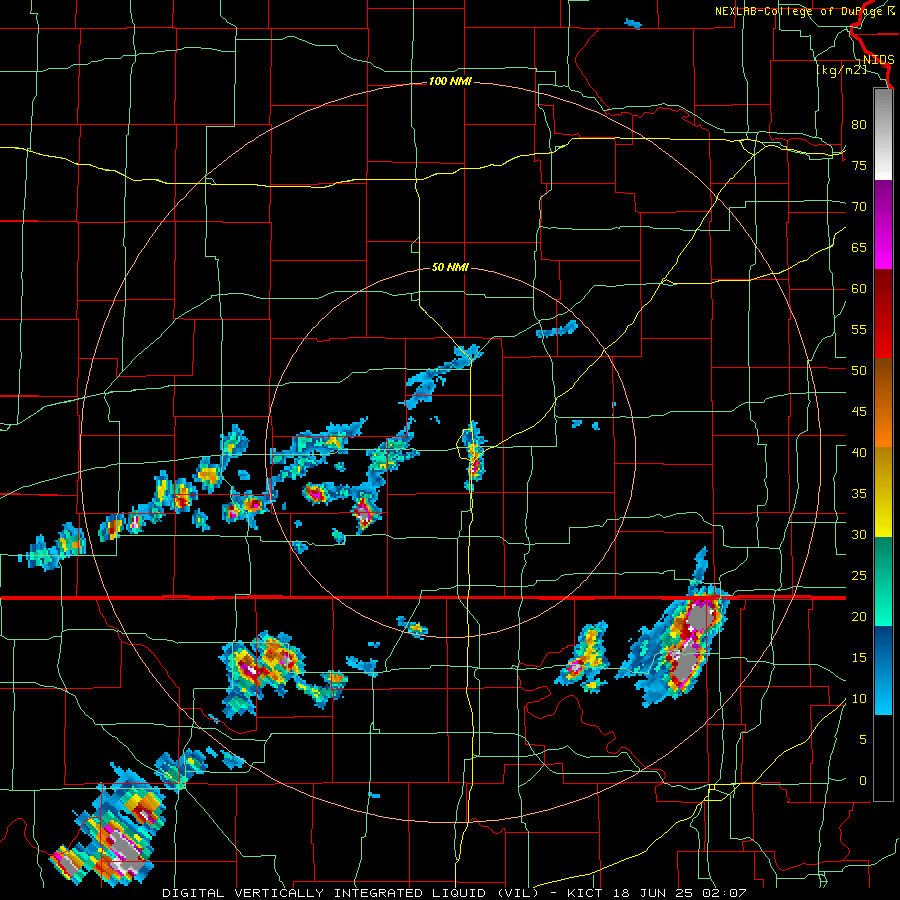Click the 100 NMI range ring label
This screenshot has width=900, height=900.
click(x=450, y=82)
